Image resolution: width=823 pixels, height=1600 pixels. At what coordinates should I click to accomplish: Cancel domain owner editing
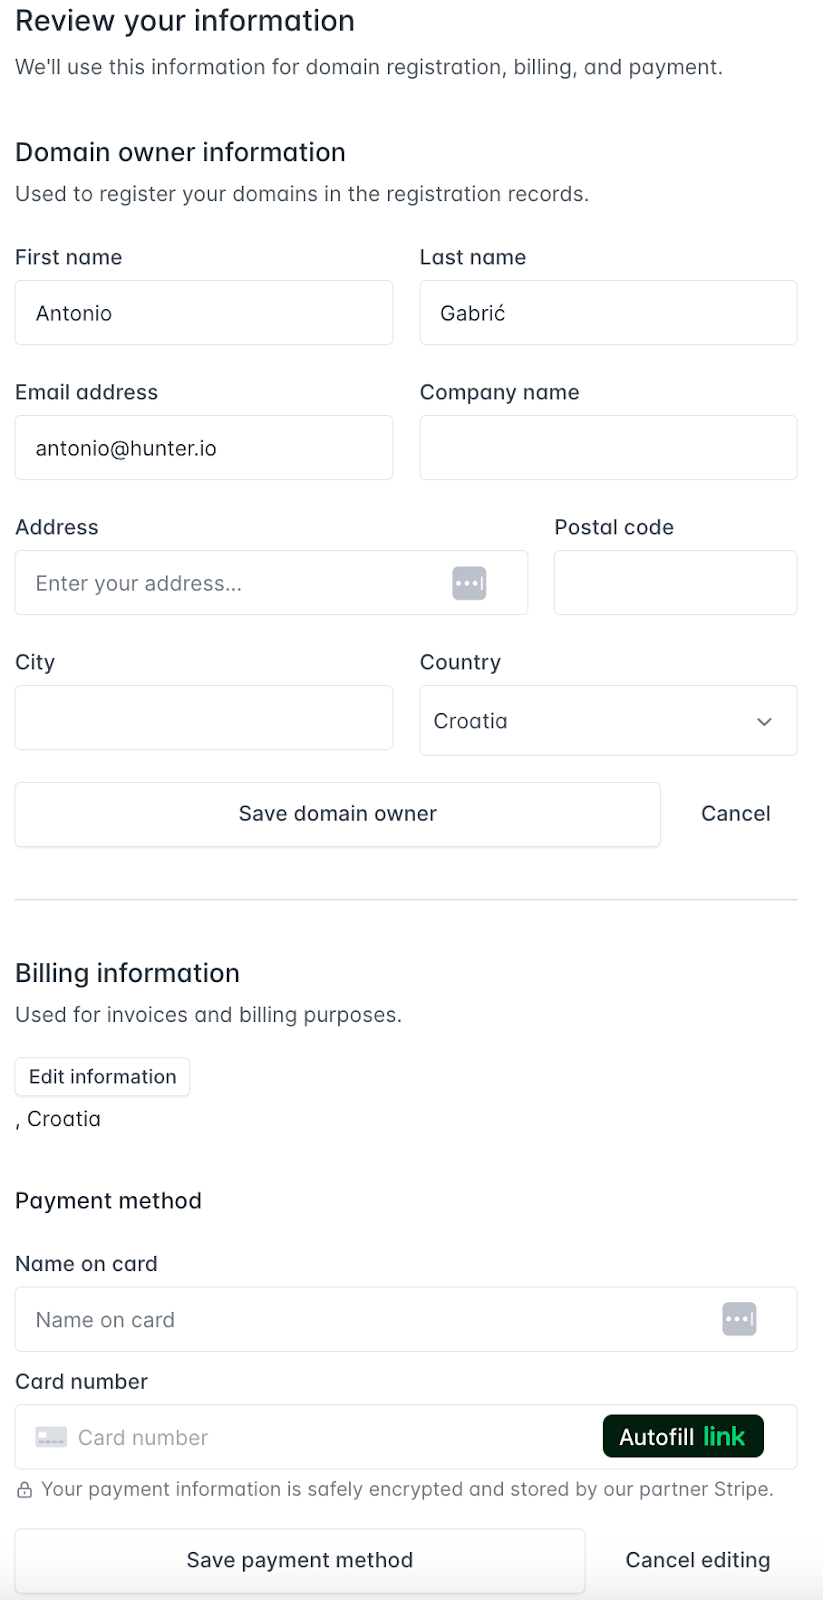735,814
